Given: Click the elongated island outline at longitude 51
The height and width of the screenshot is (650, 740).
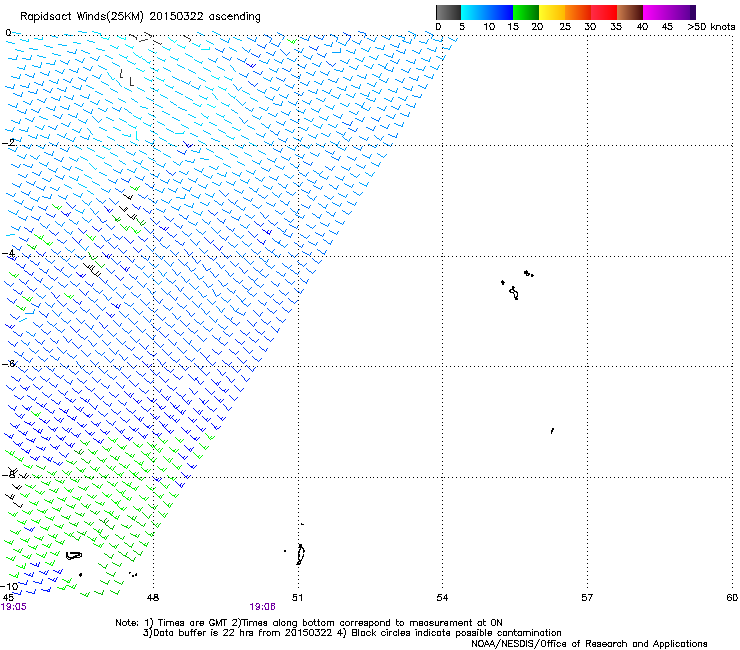Looking at the screenshot, I should pos(301,554).
